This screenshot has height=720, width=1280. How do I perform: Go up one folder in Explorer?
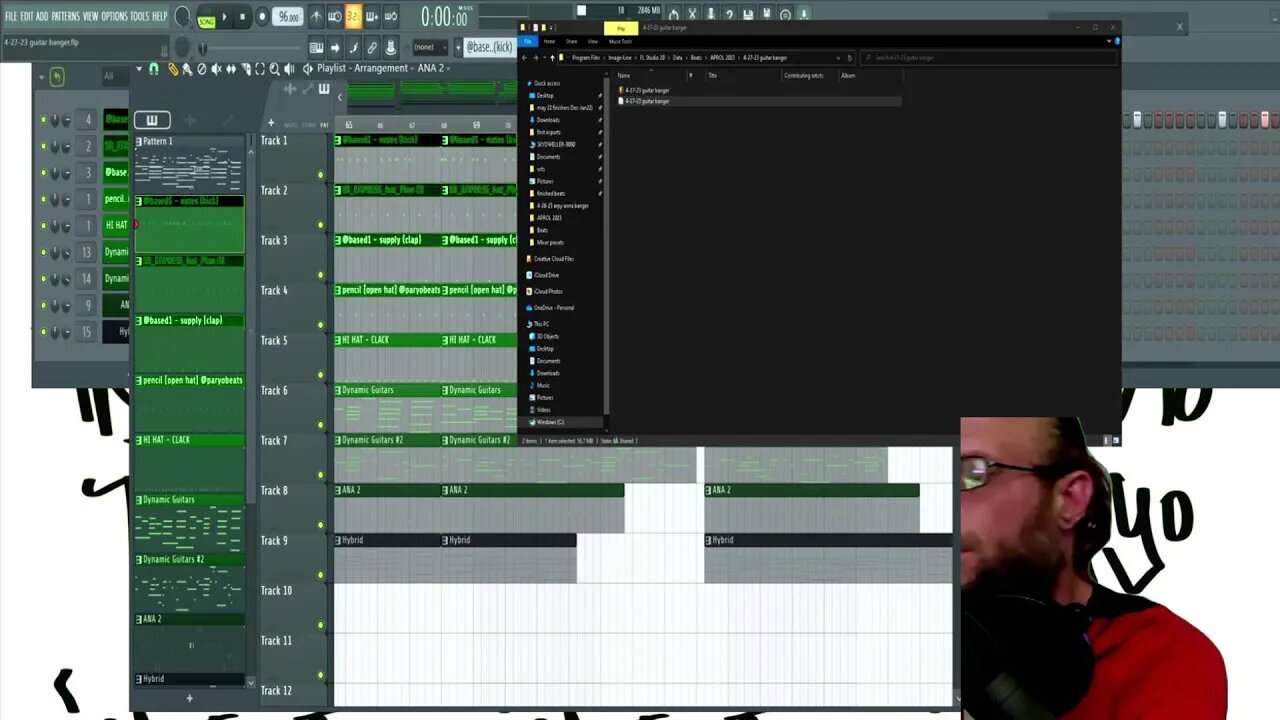pyautogui.click(x=551, y=58)
